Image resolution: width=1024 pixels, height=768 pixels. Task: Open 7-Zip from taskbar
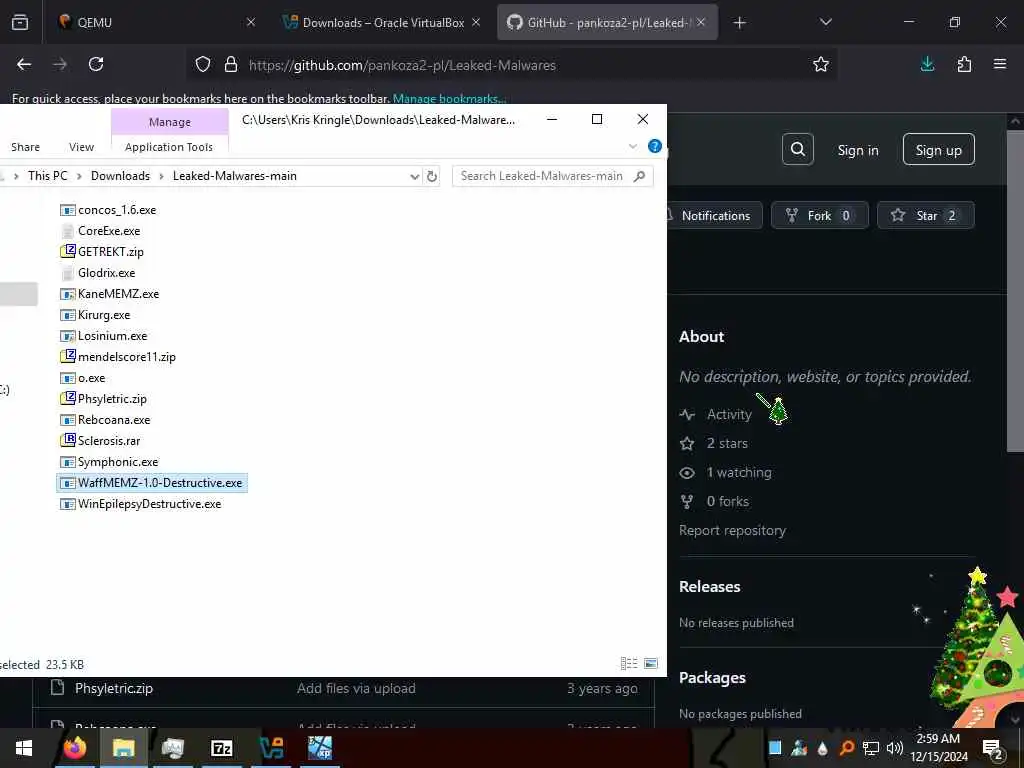221,748
